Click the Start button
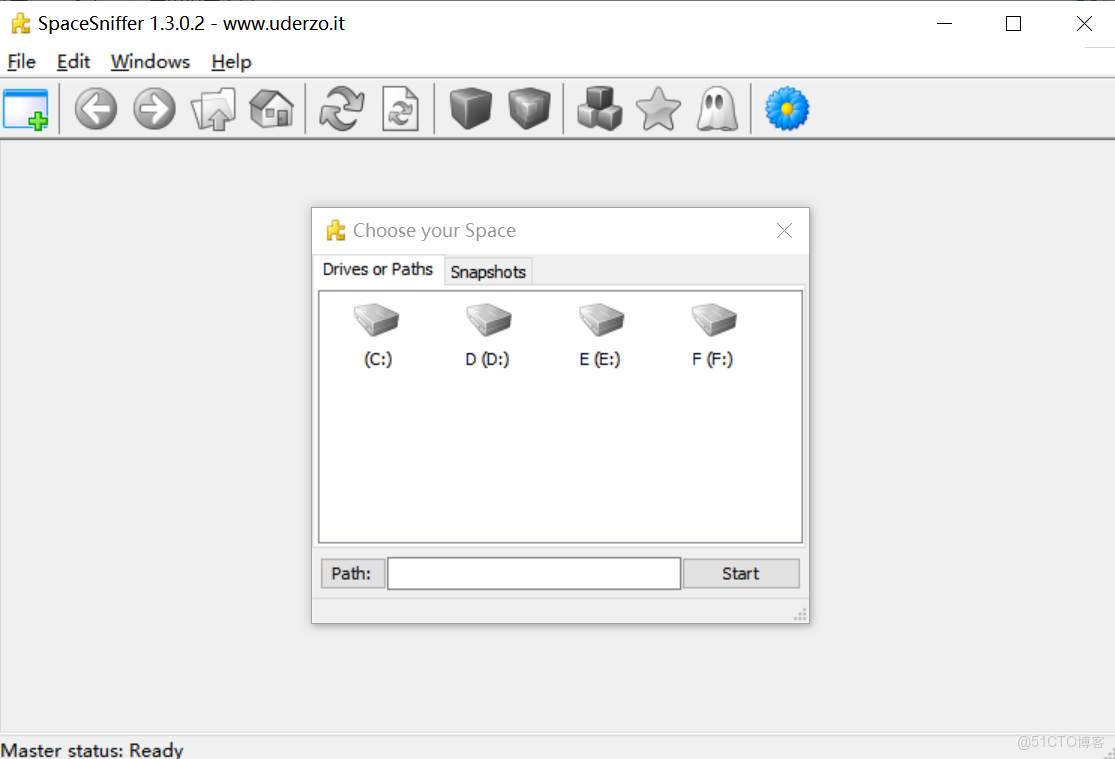Viewport: 1115px width, 759px height. pos(741,573)
